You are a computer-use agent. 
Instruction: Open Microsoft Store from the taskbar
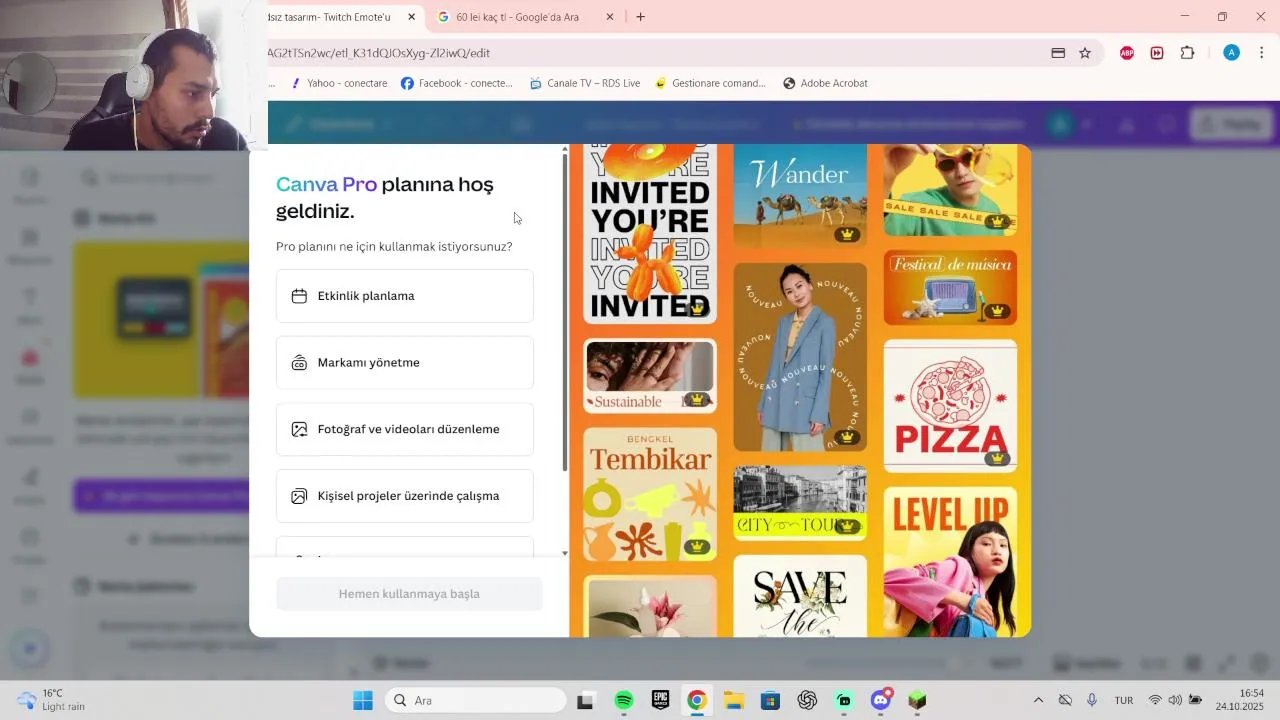(x=770, y=700)
